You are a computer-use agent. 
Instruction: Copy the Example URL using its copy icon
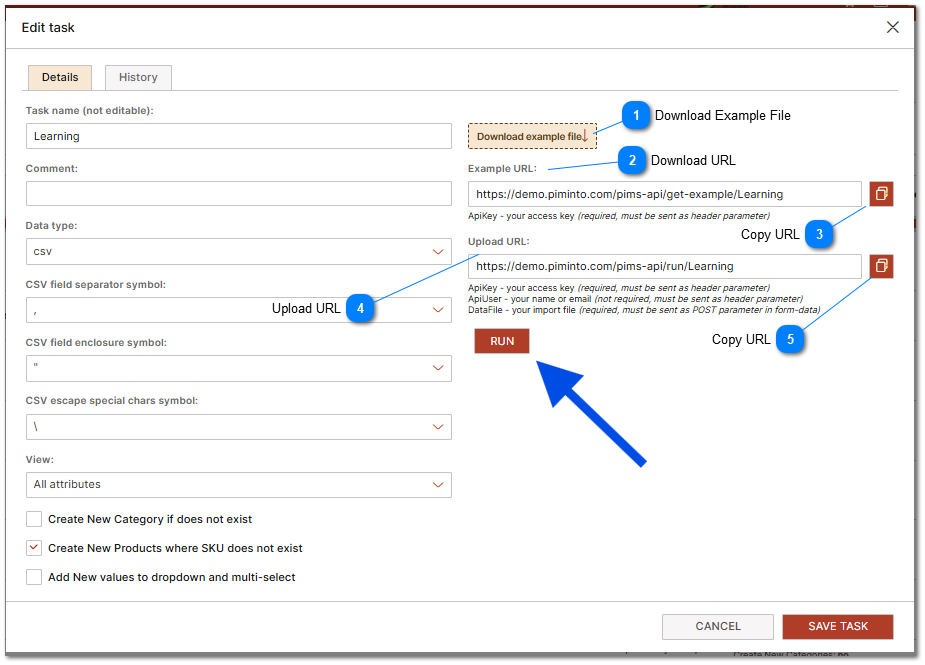pos(880,193)
